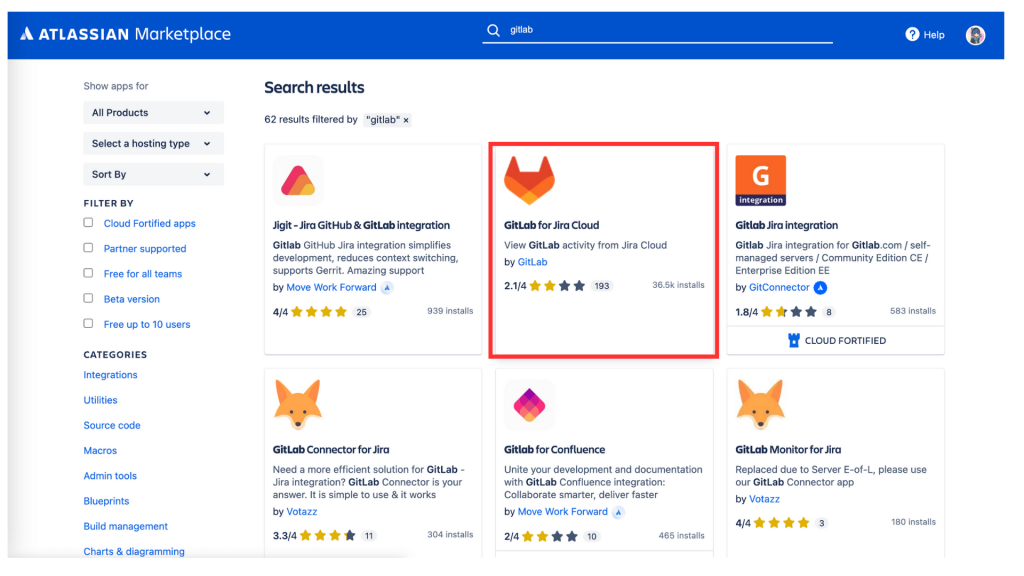Open the Integrations category

pos(110,375)
